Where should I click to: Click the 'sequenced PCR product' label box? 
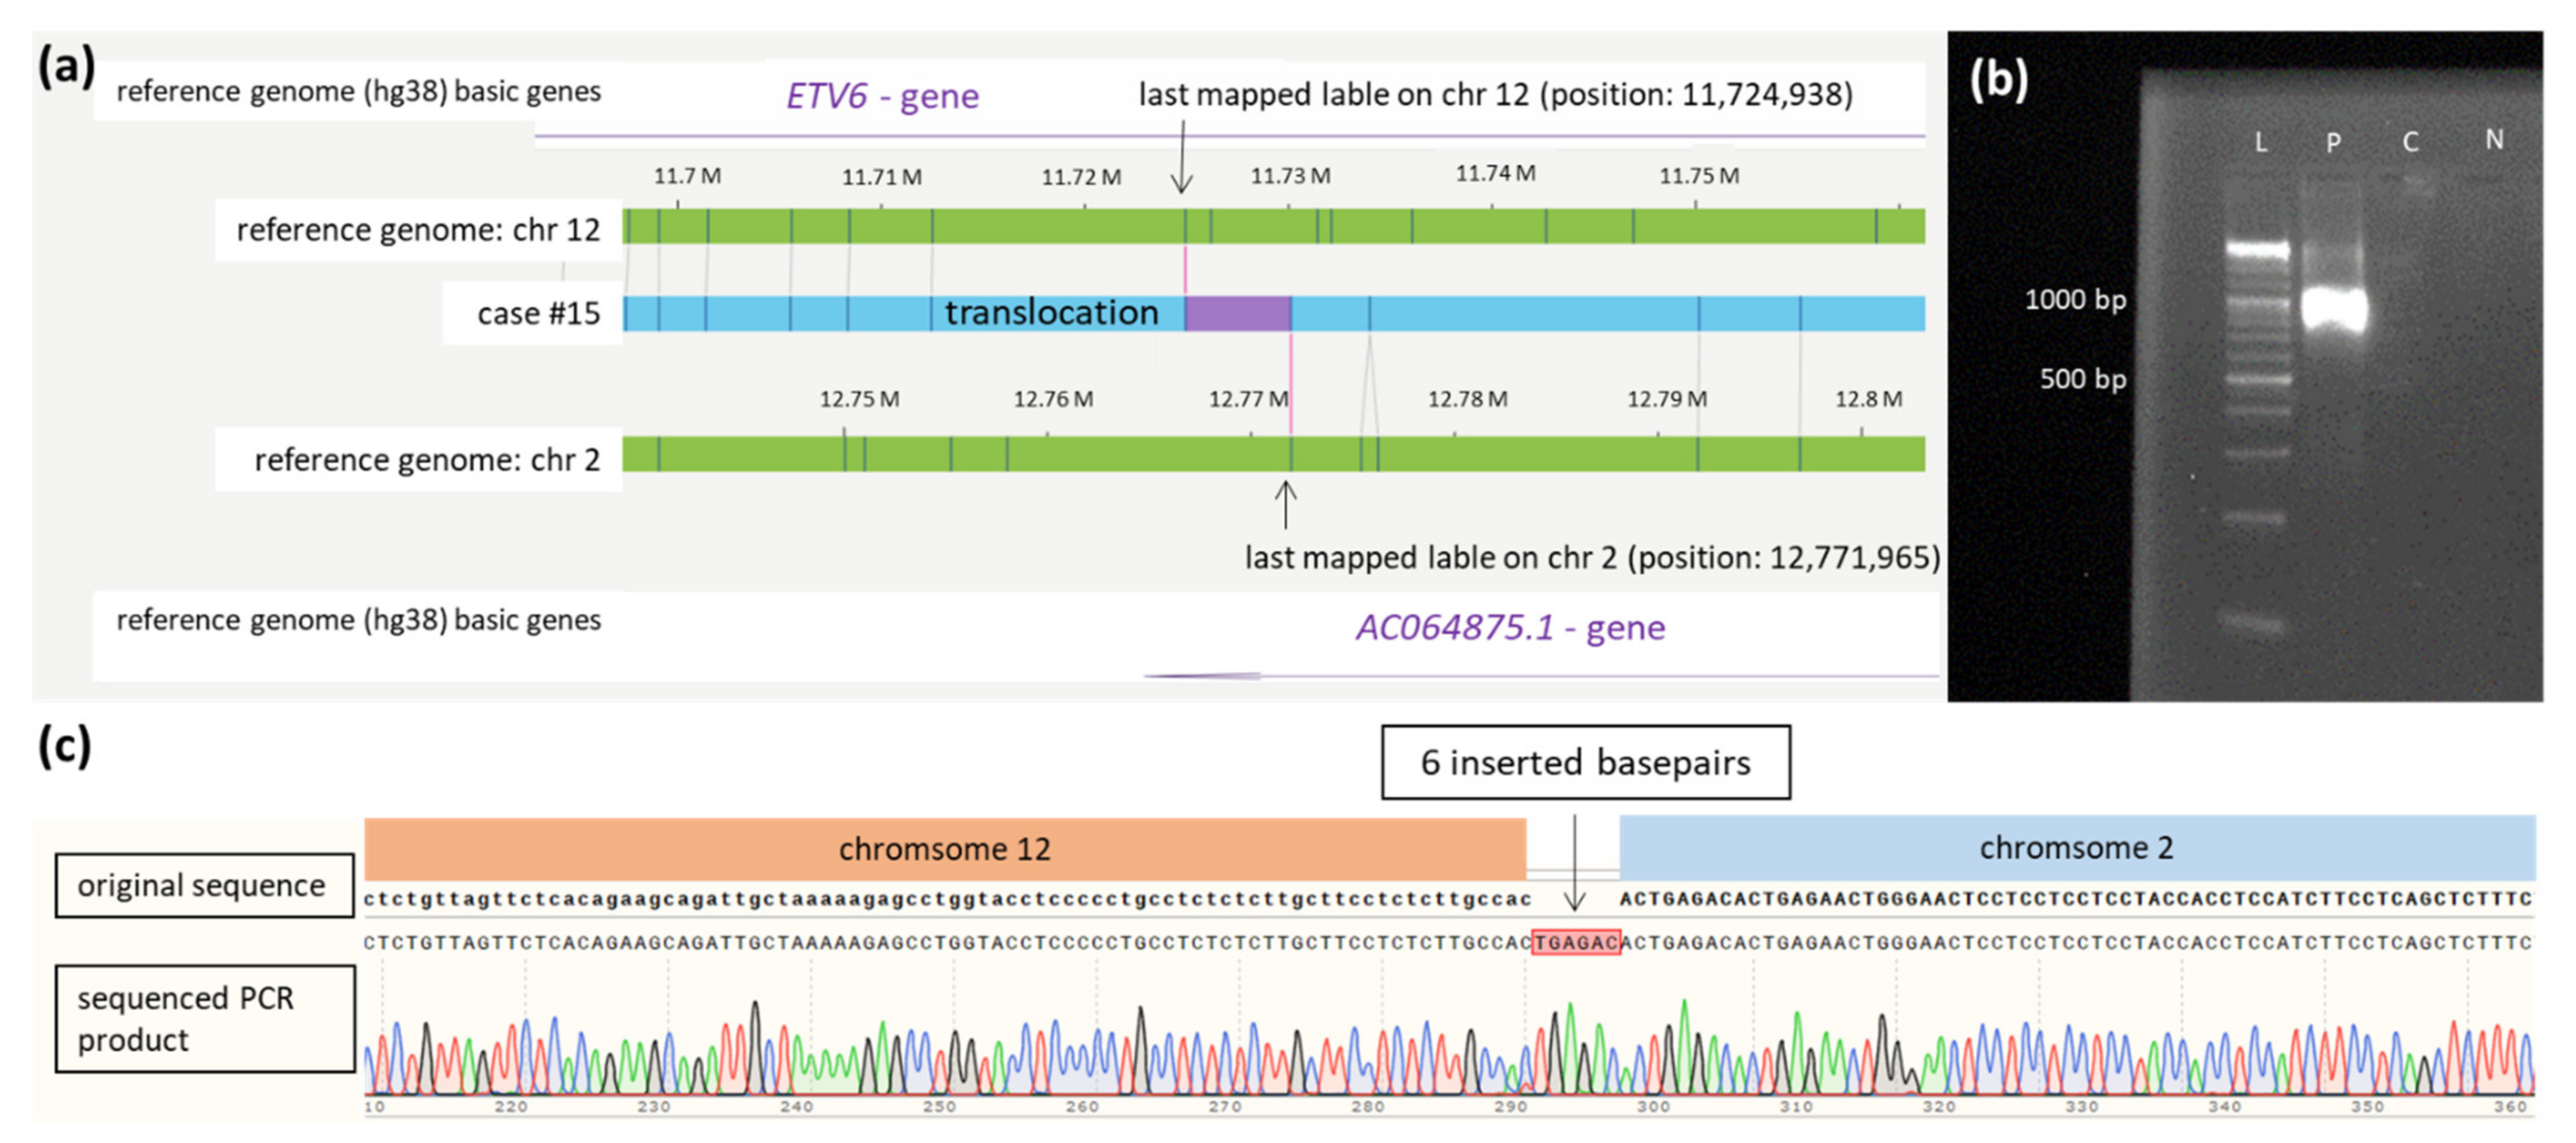(204, 1018)
